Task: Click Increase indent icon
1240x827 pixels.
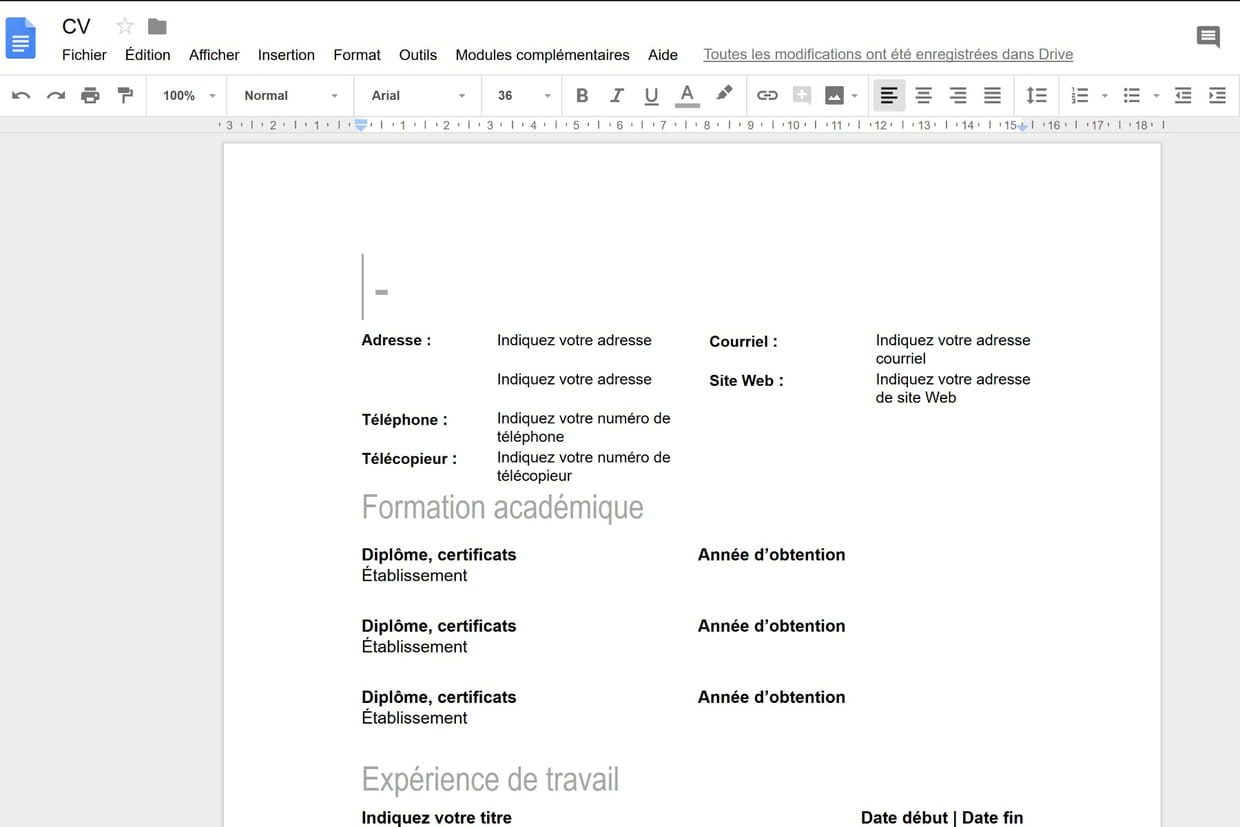Action: pyautogui.click(x=1217, y=96)
